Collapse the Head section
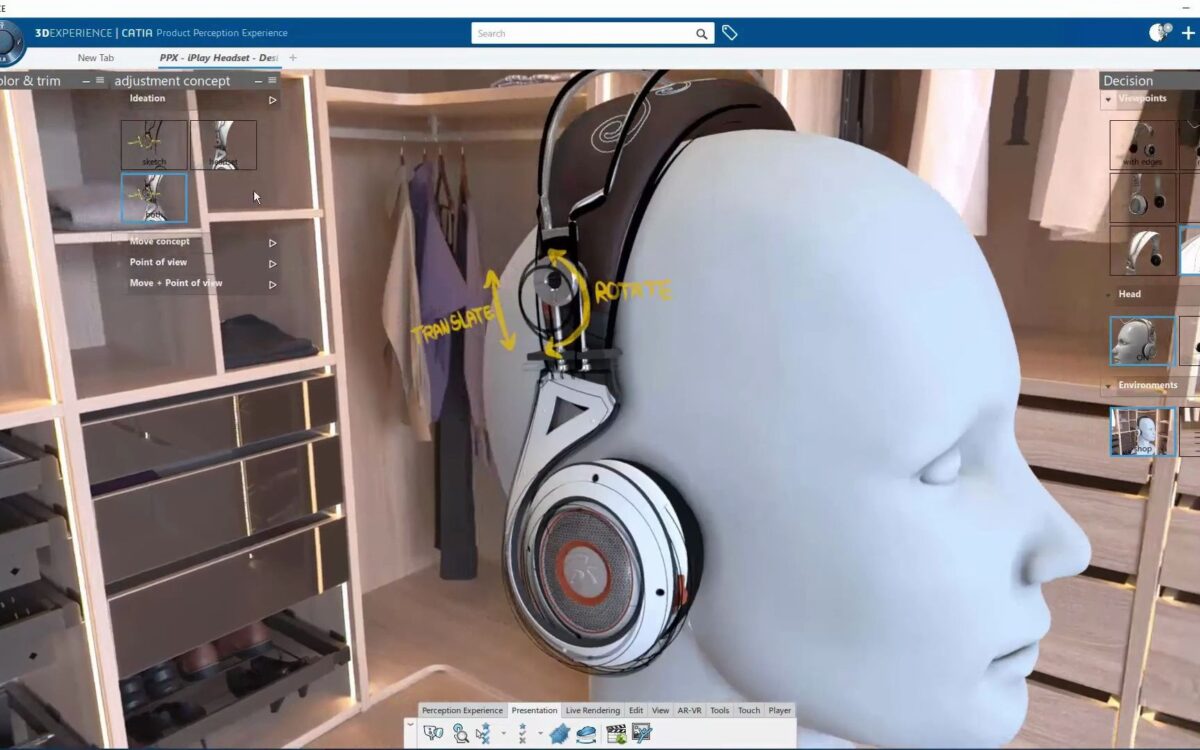This screenshot has height=750, width=1200. point(1108,295)
